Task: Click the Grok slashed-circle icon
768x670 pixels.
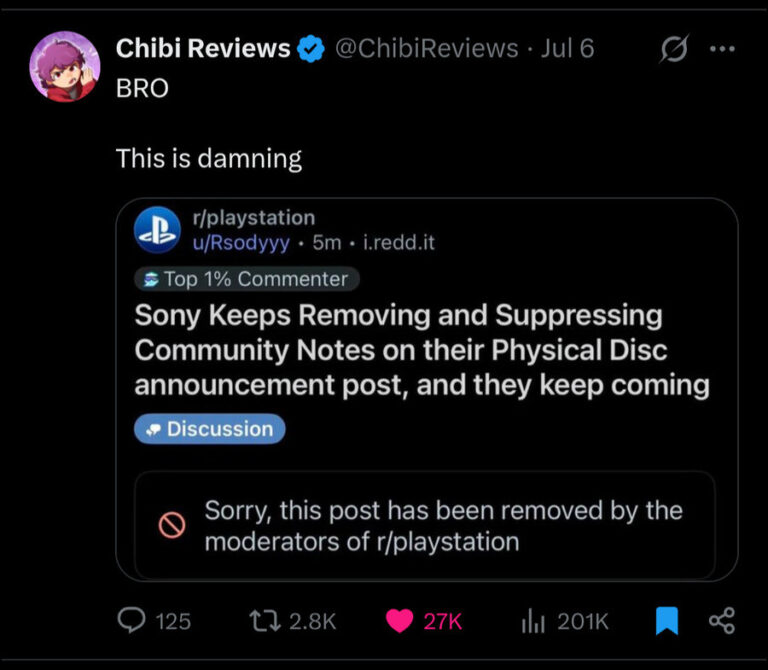Action: point(674,48)
